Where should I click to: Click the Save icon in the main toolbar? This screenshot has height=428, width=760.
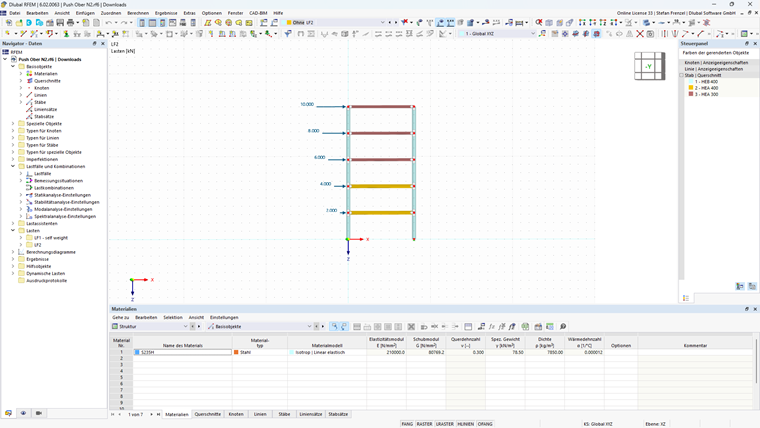tap(60, 23)
